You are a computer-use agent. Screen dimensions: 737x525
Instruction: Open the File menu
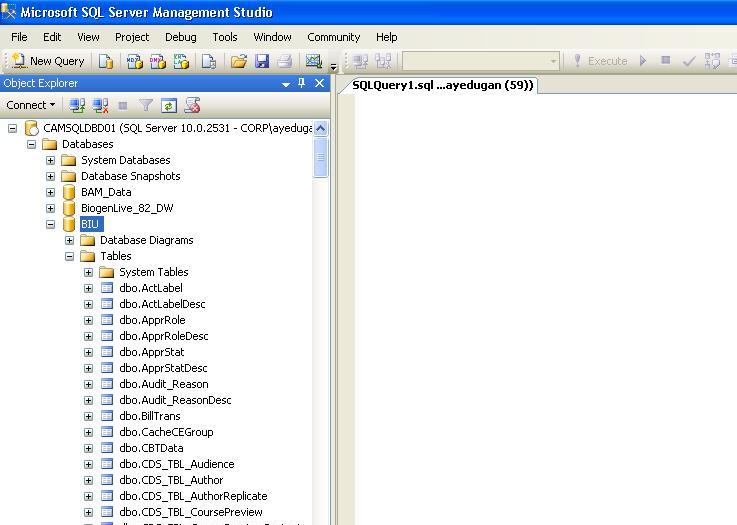coord(19,37)
